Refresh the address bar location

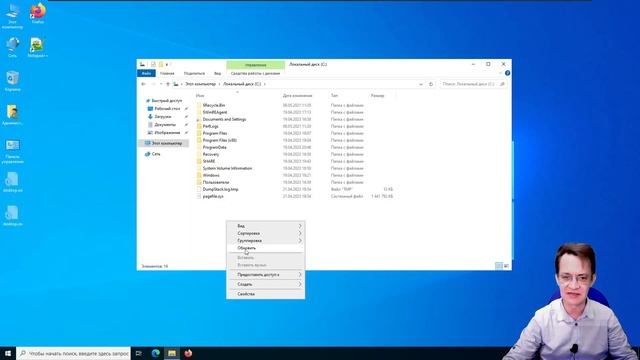click(x=431, y=84)
